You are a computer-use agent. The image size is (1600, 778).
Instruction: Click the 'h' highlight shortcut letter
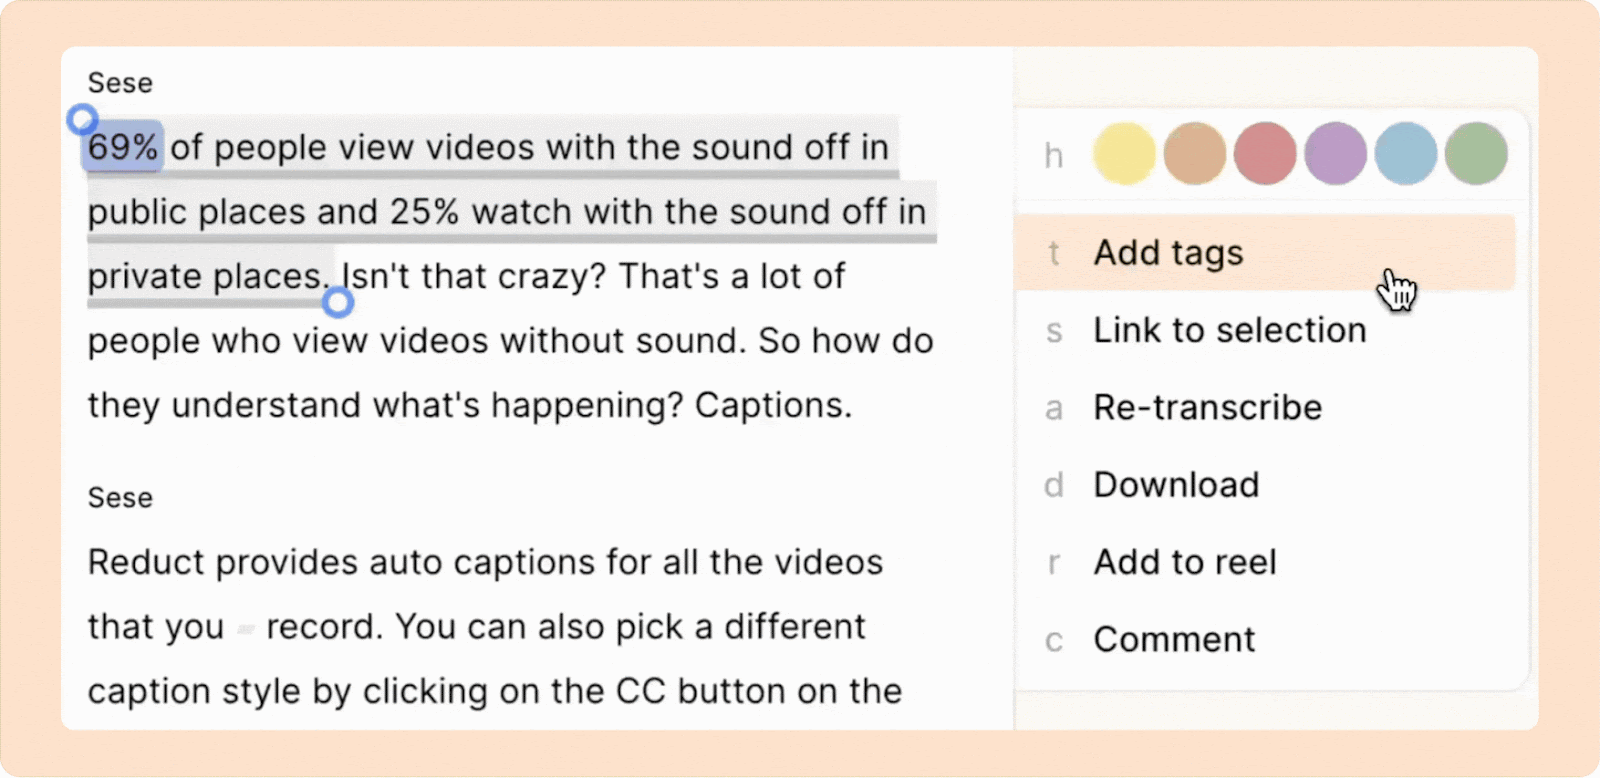tap(1053, 156)
